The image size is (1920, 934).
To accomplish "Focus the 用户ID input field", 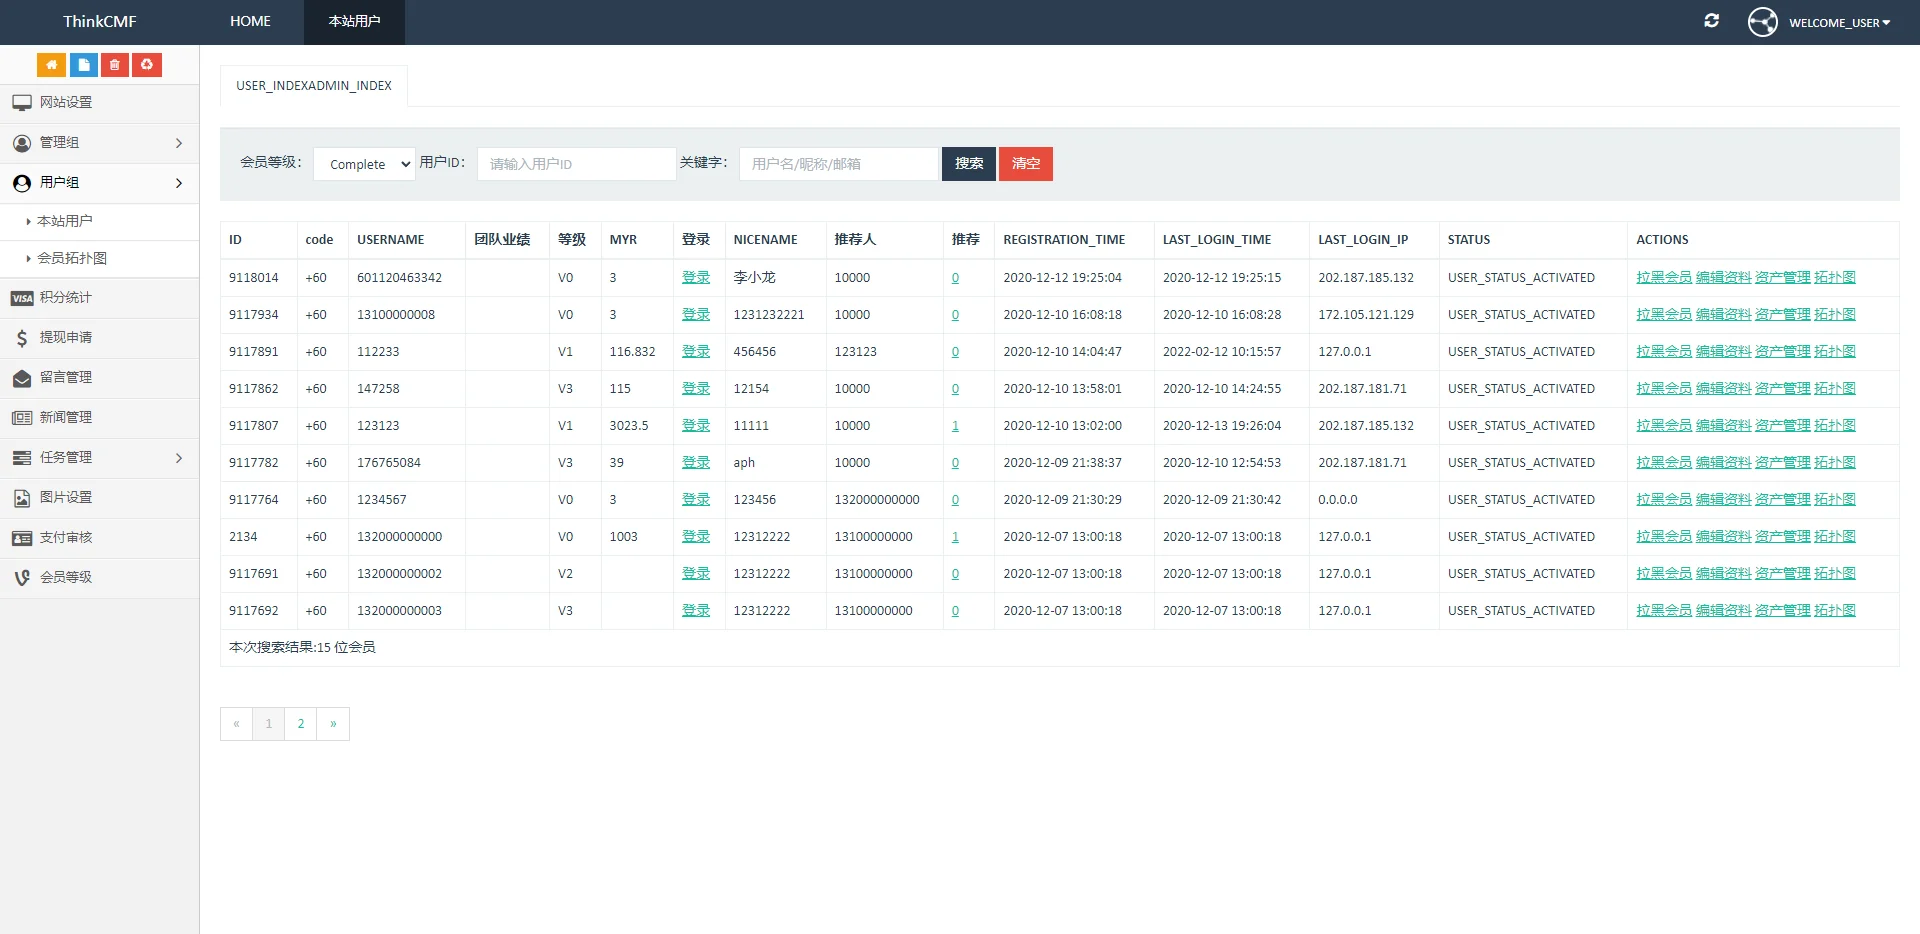I will click(576, 164).
